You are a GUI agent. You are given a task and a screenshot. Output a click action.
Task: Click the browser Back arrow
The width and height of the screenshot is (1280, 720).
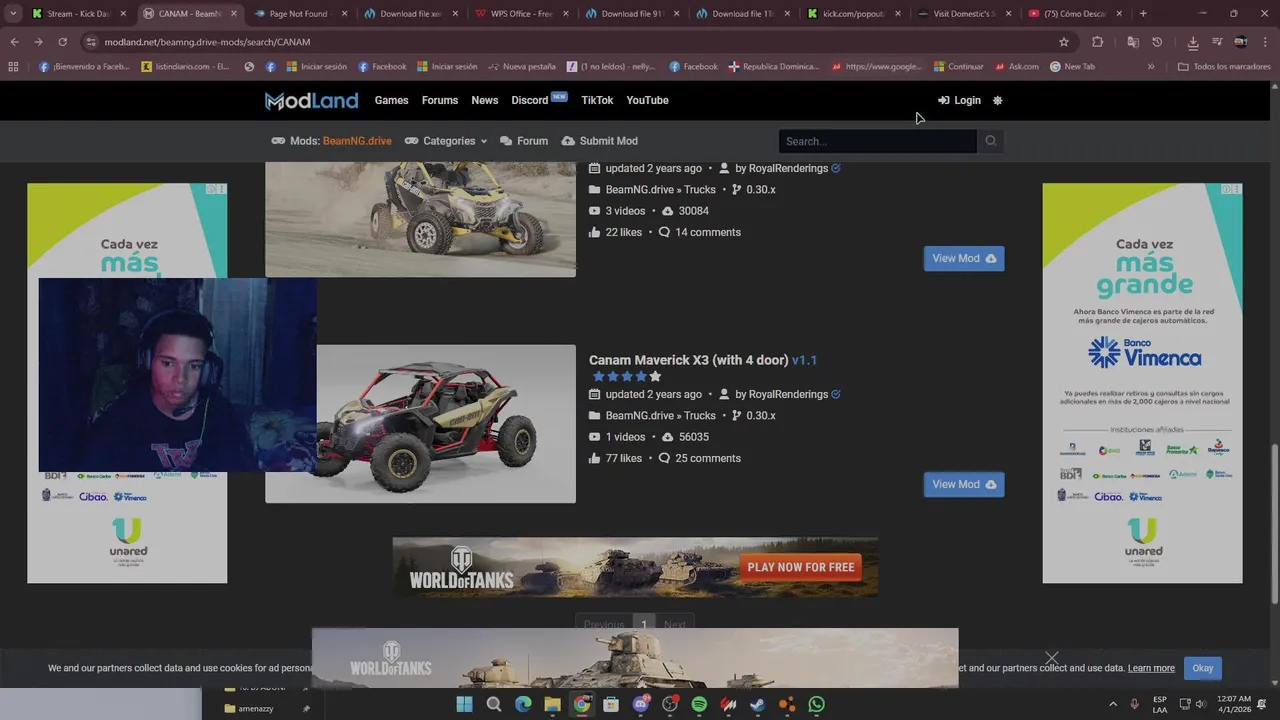coord(14,42)
